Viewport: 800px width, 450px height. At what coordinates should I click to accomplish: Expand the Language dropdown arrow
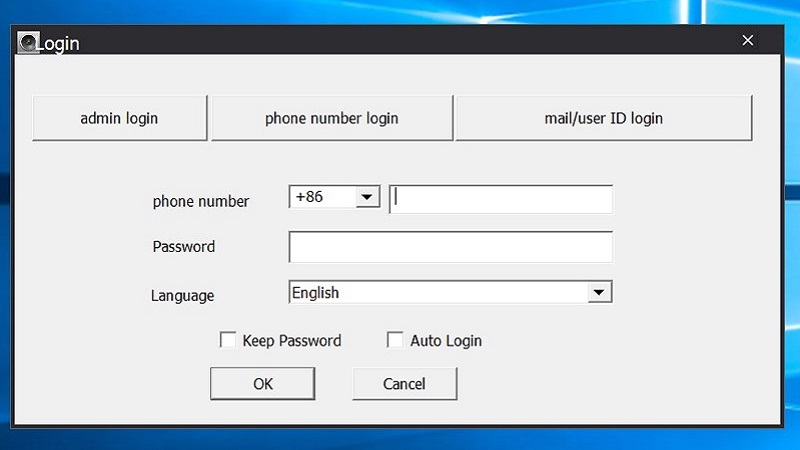[599, 293]
